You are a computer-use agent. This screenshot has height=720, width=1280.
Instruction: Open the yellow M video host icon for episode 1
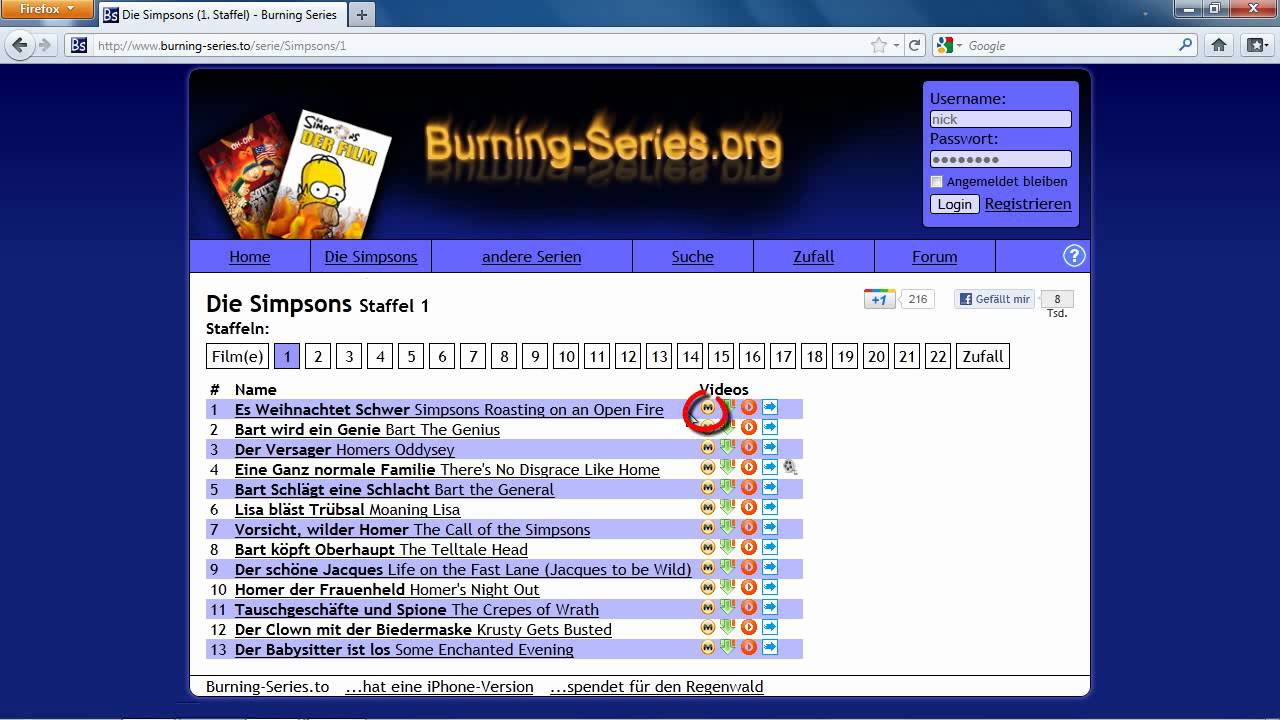coord(708,408)
